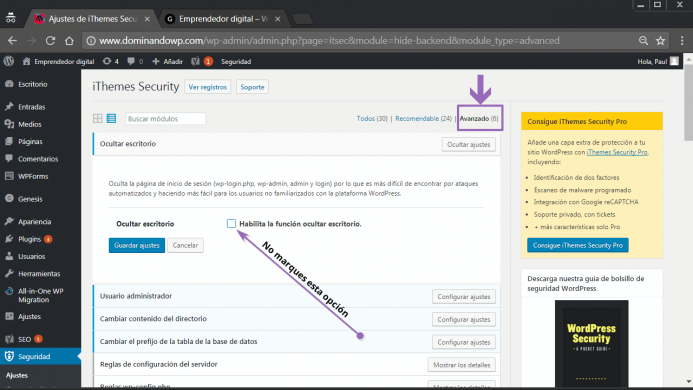Click Consigue iThemes Security Pro button
This screenshot has width=693, height=390.
pos(578,245)
